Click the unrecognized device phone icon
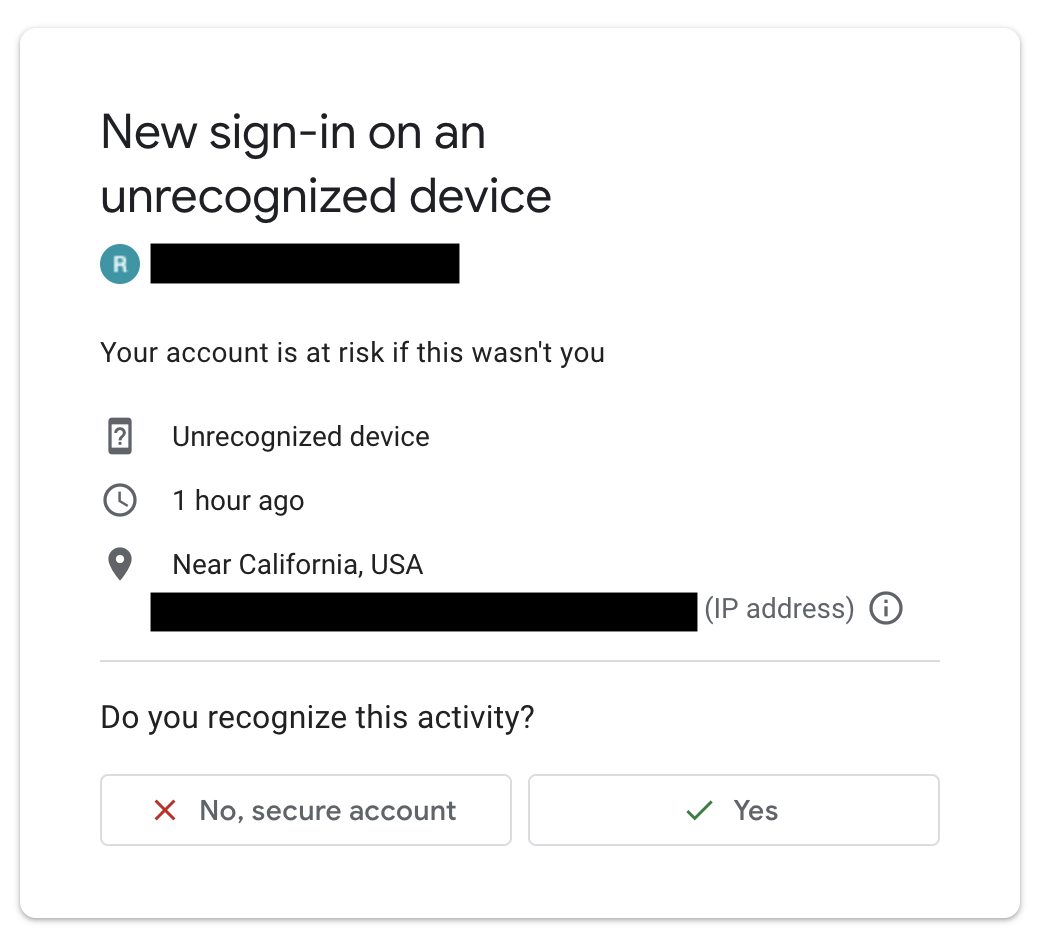The height and width of the screenshot is (950, 1050). [x=120, y=437]
